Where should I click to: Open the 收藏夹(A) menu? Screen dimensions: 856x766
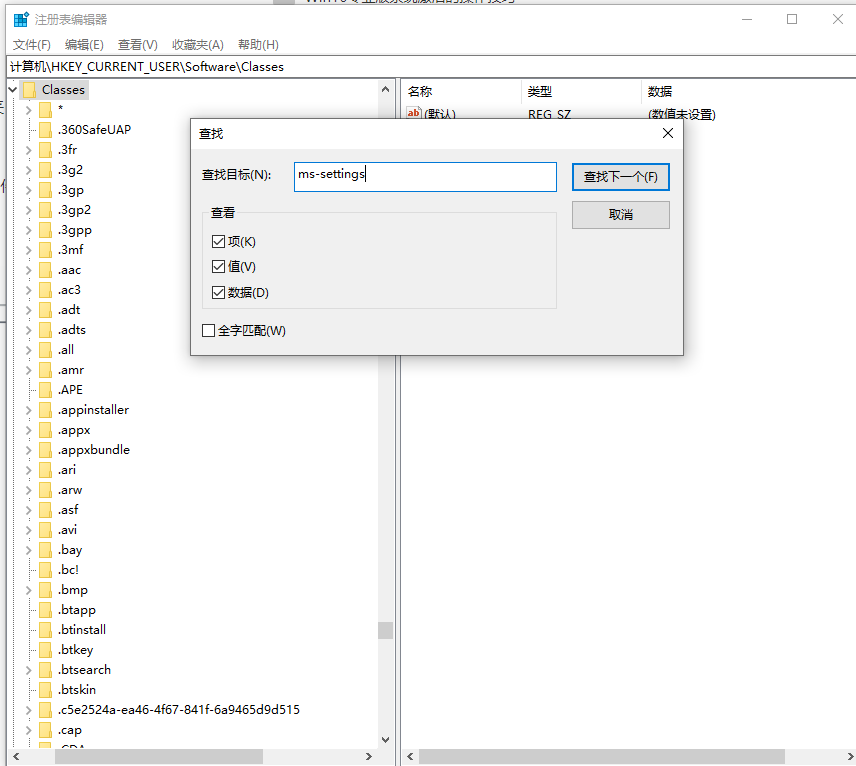tap(196, 44)
